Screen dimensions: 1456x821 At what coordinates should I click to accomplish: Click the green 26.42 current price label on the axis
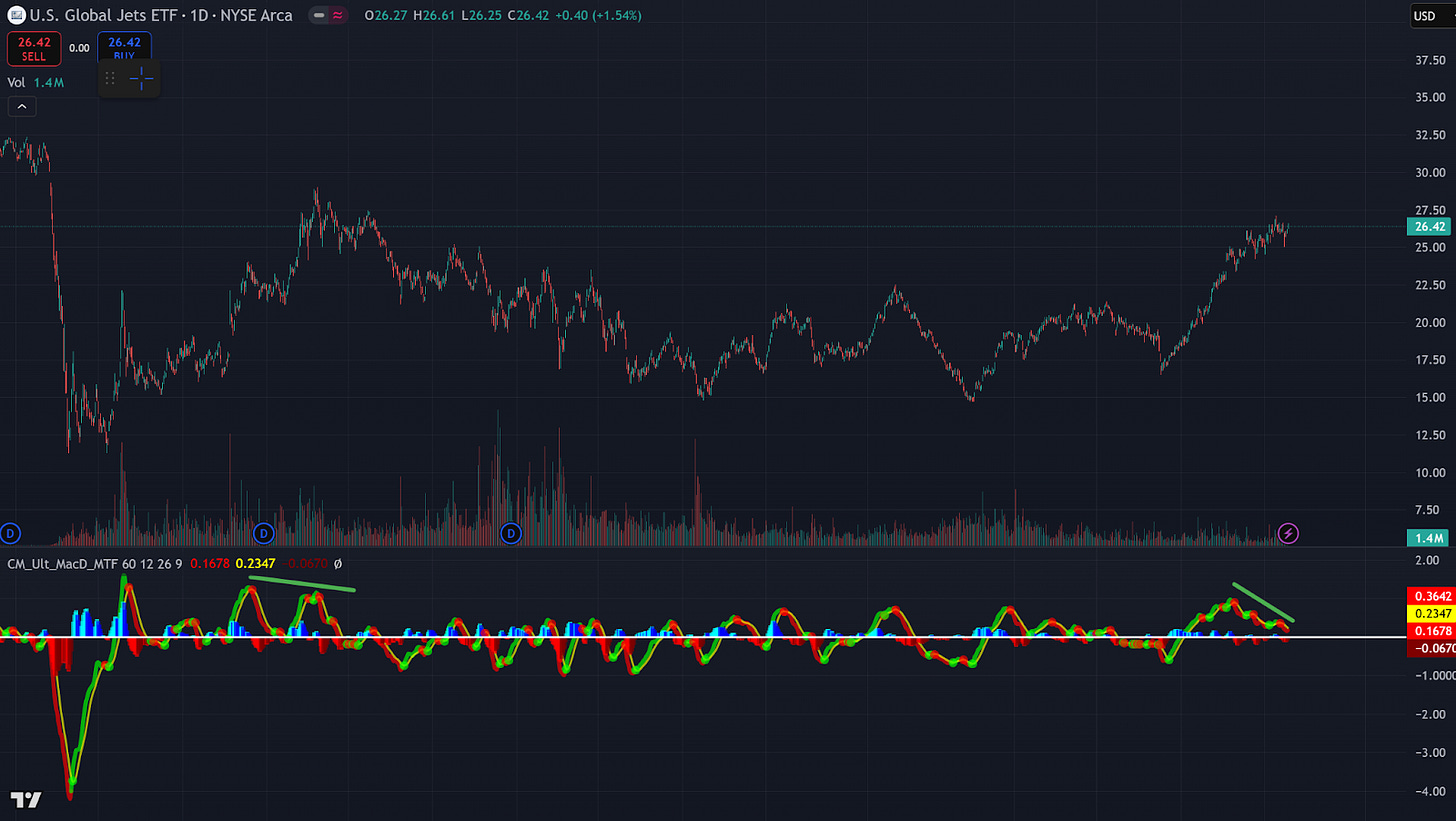[x=1428, y=227]
